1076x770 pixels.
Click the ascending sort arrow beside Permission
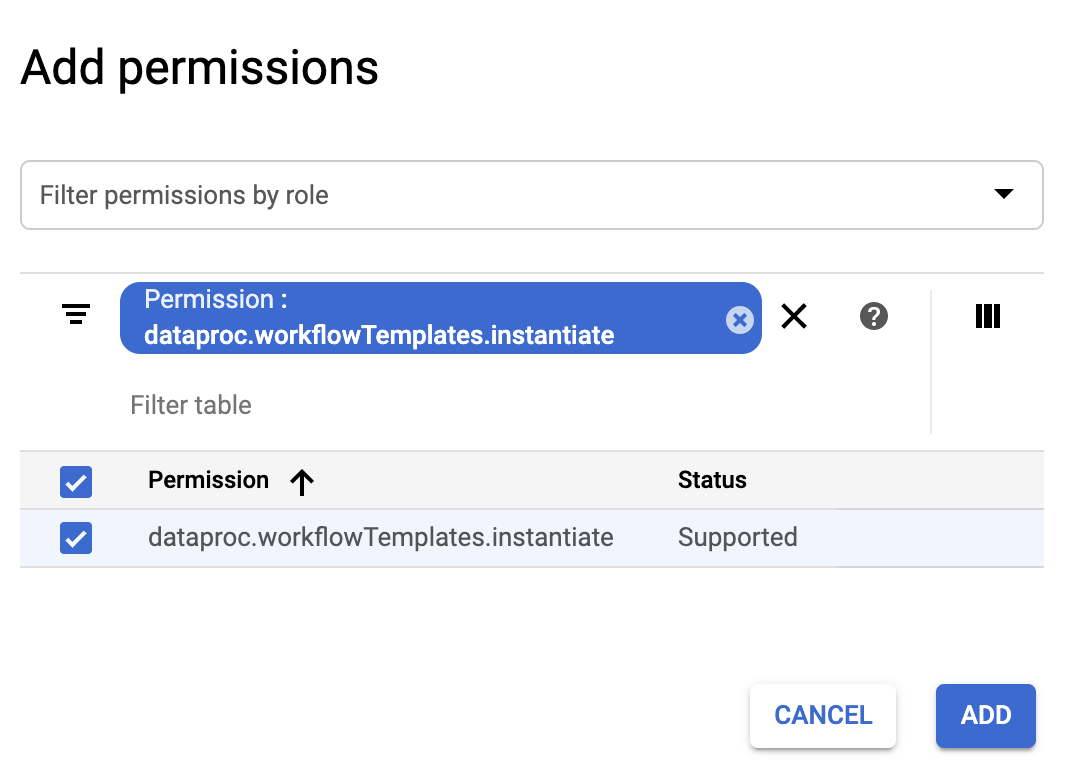[x=302, y=482]
